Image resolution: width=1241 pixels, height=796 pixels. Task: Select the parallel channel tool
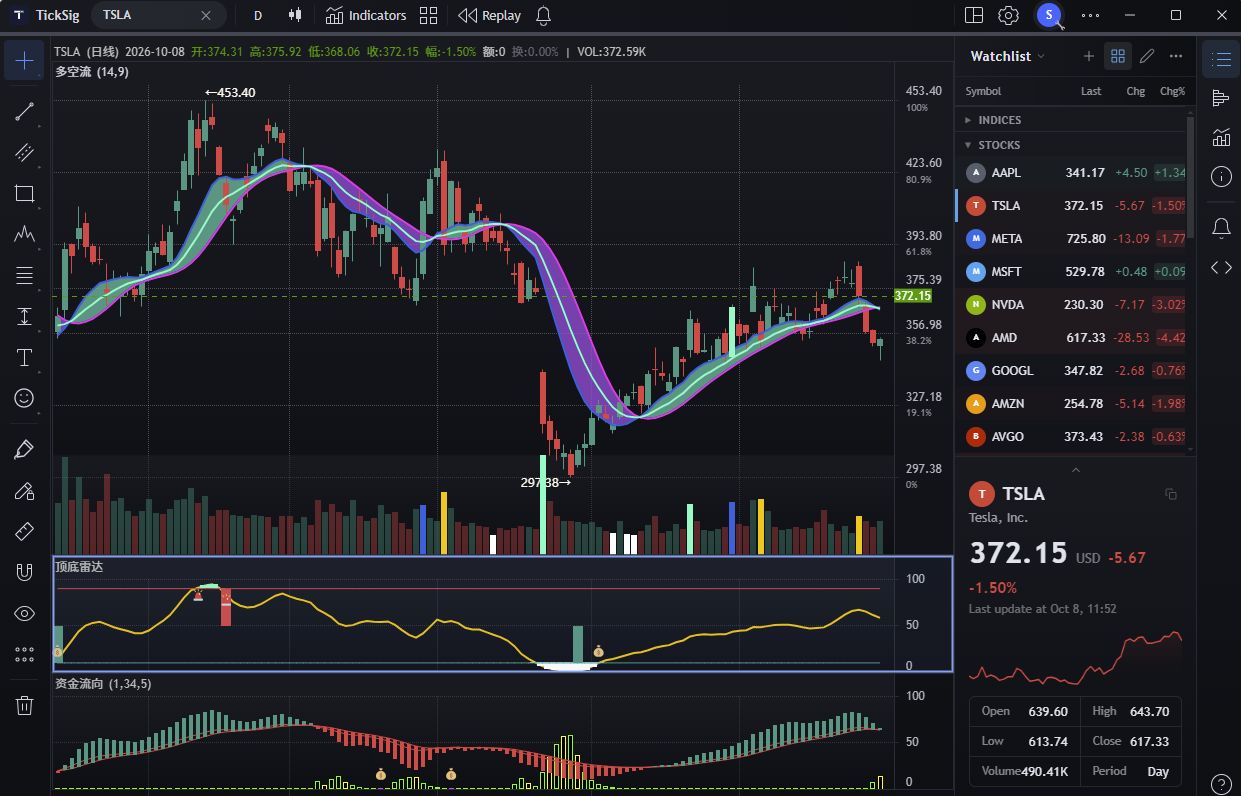(x=24, y=152)
